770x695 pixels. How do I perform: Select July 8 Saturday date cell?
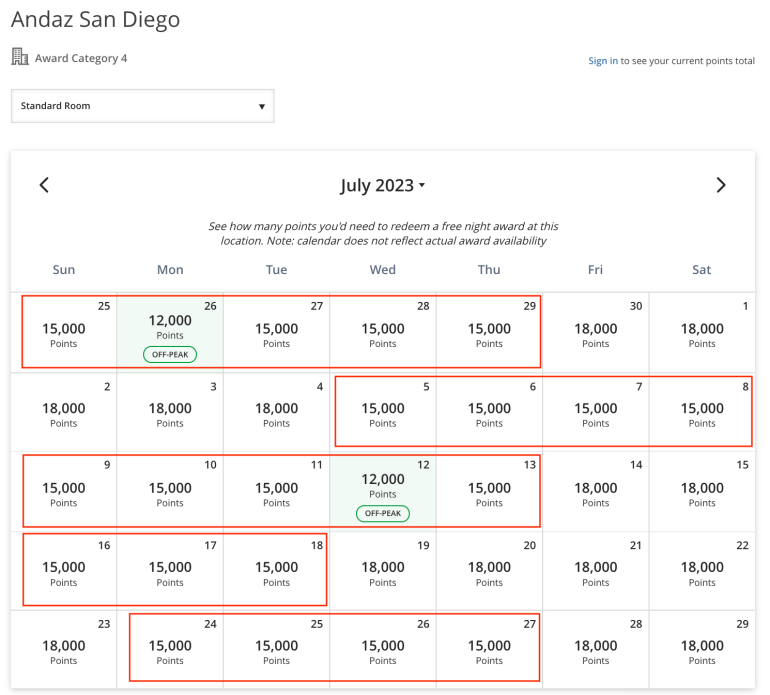pos(702,409)
